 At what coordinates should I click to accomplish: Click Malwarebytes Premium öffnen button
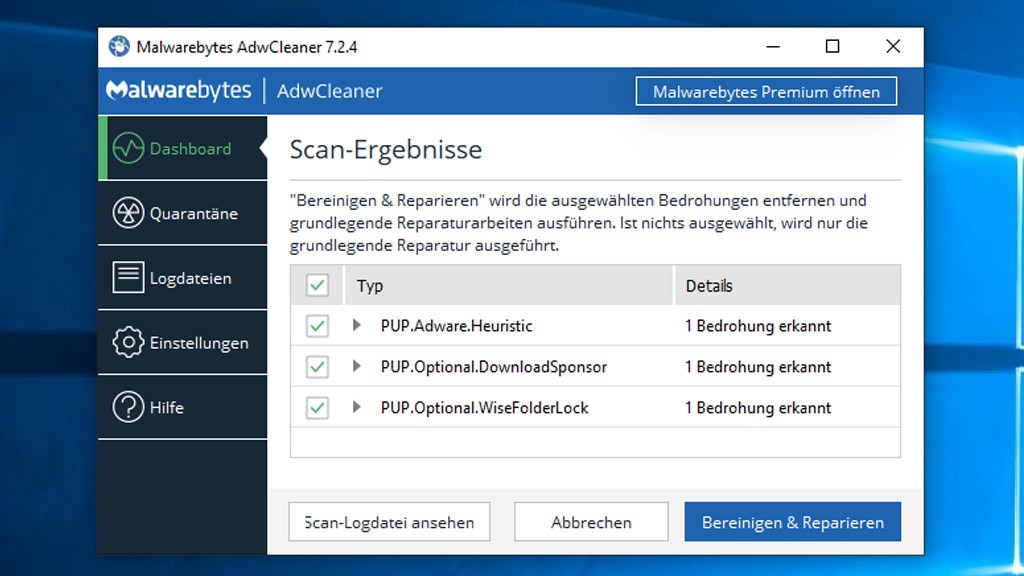click(766, 91)
